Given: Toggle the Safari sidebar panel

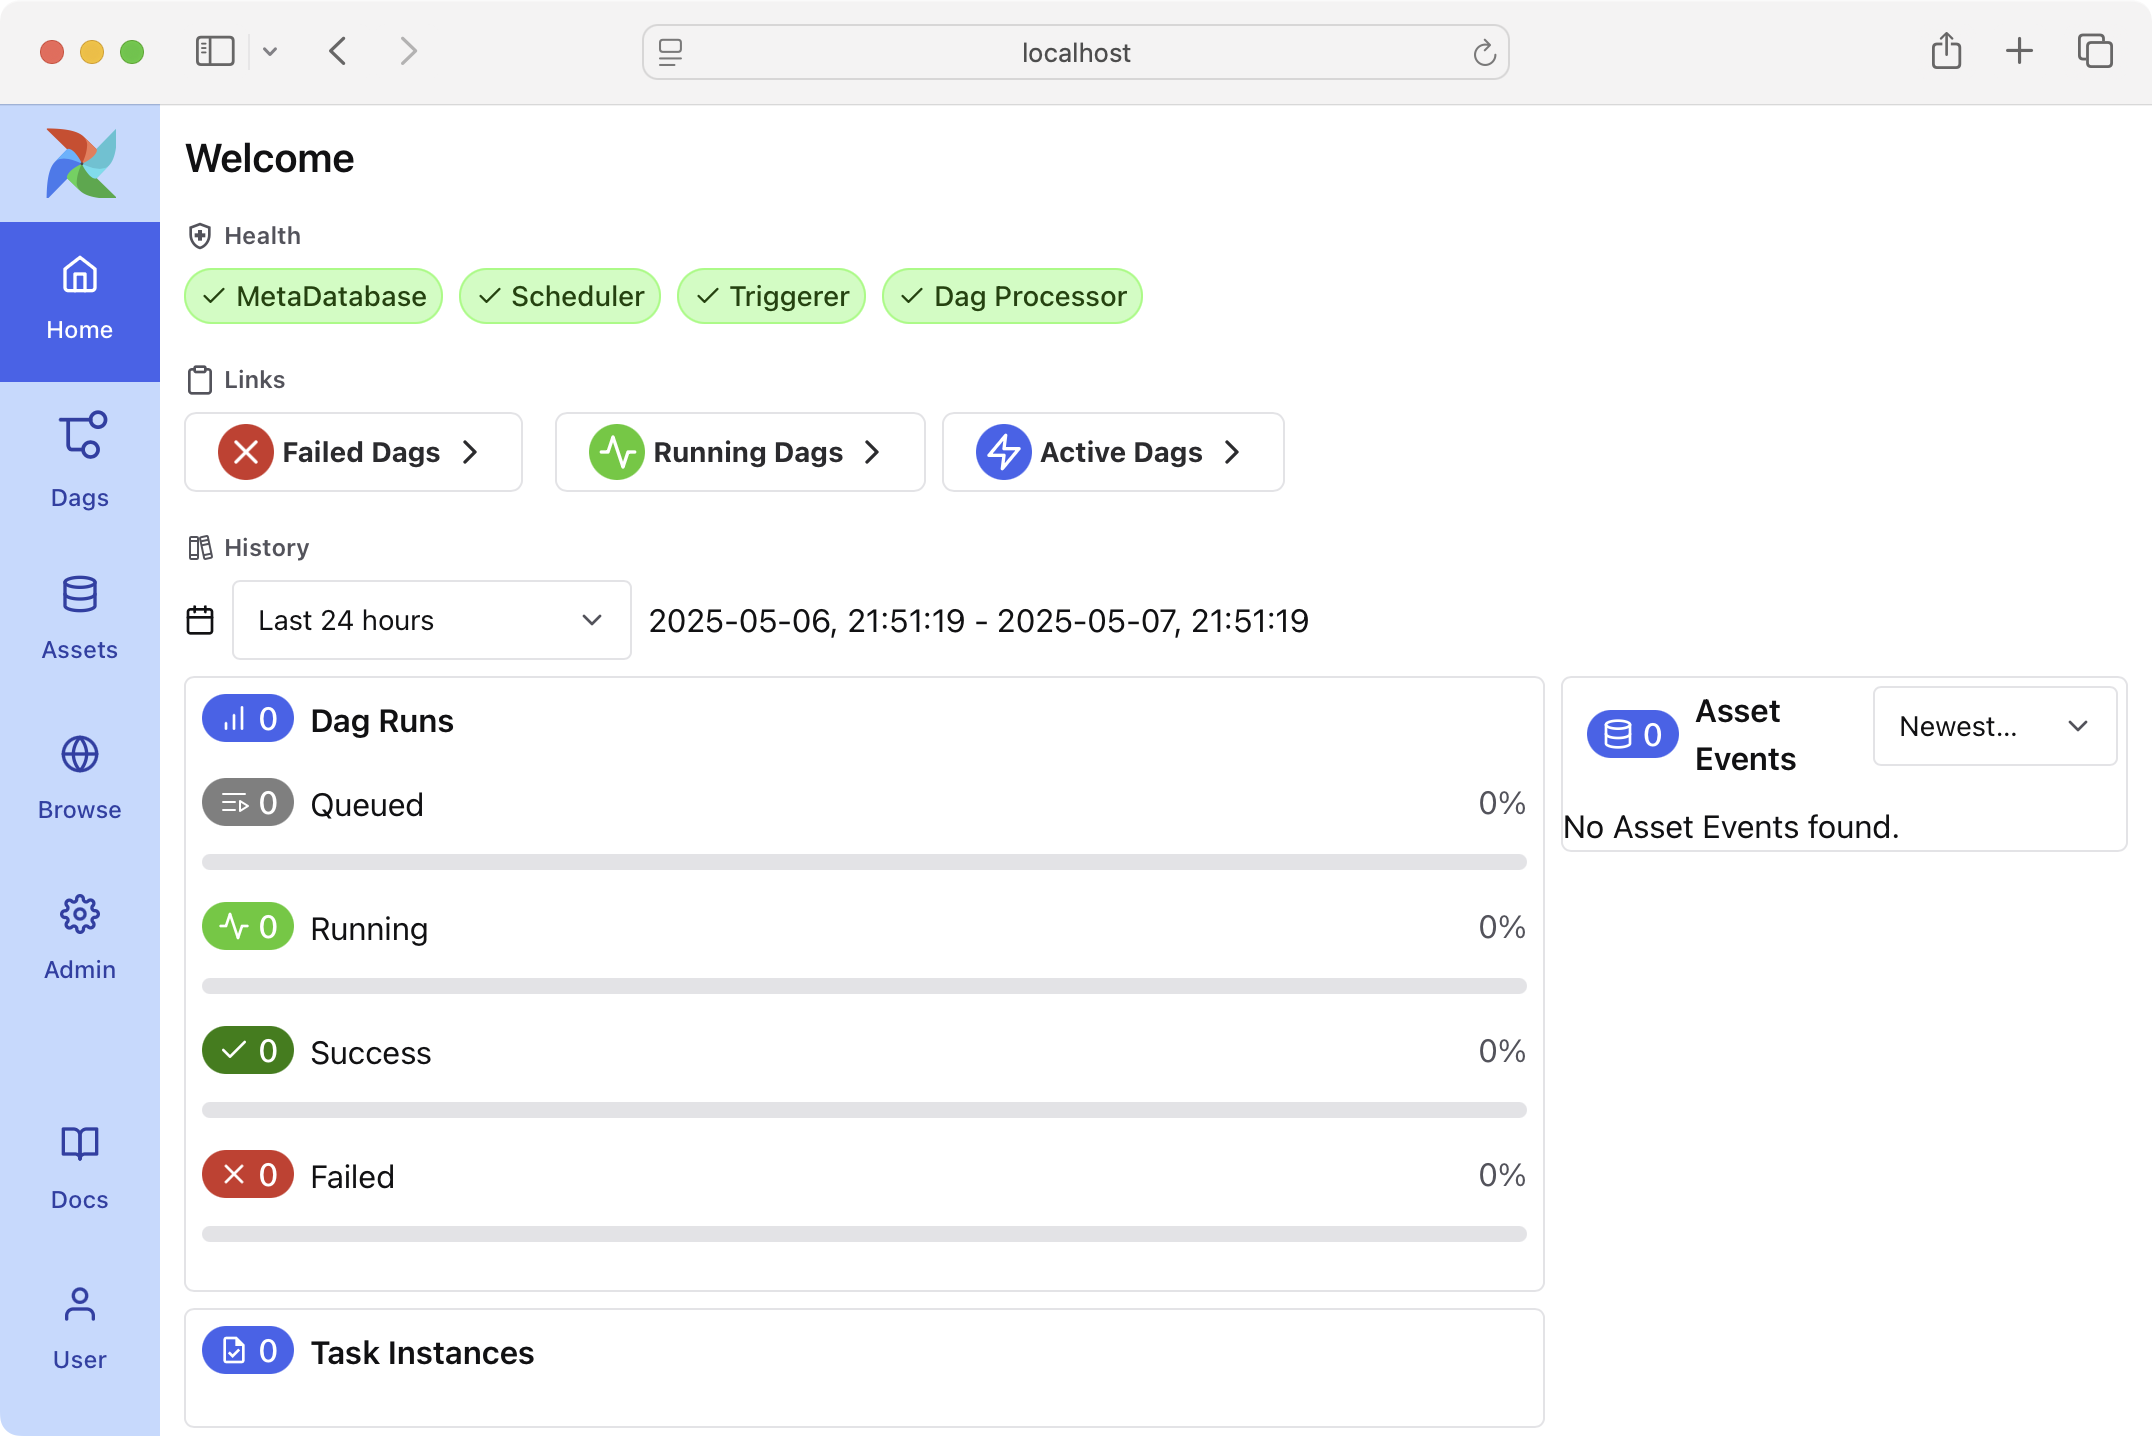Looking at the screenshot, I should point(215,52).
